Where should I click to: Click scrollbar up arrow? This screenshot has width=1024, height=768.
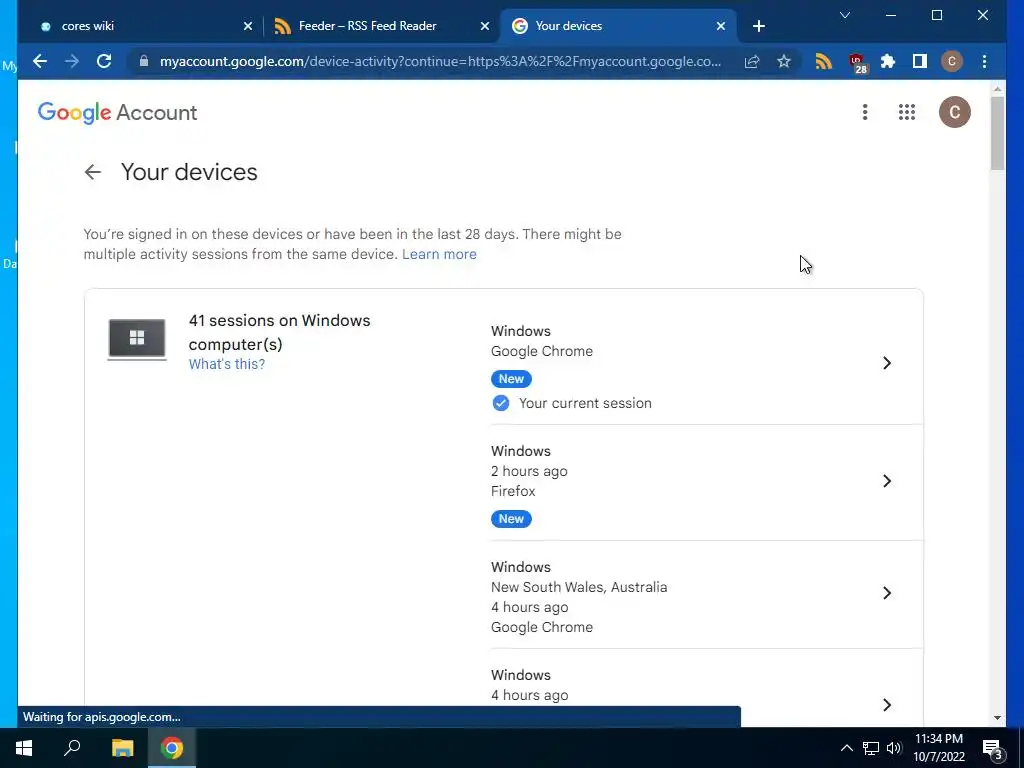click(997, 88)
